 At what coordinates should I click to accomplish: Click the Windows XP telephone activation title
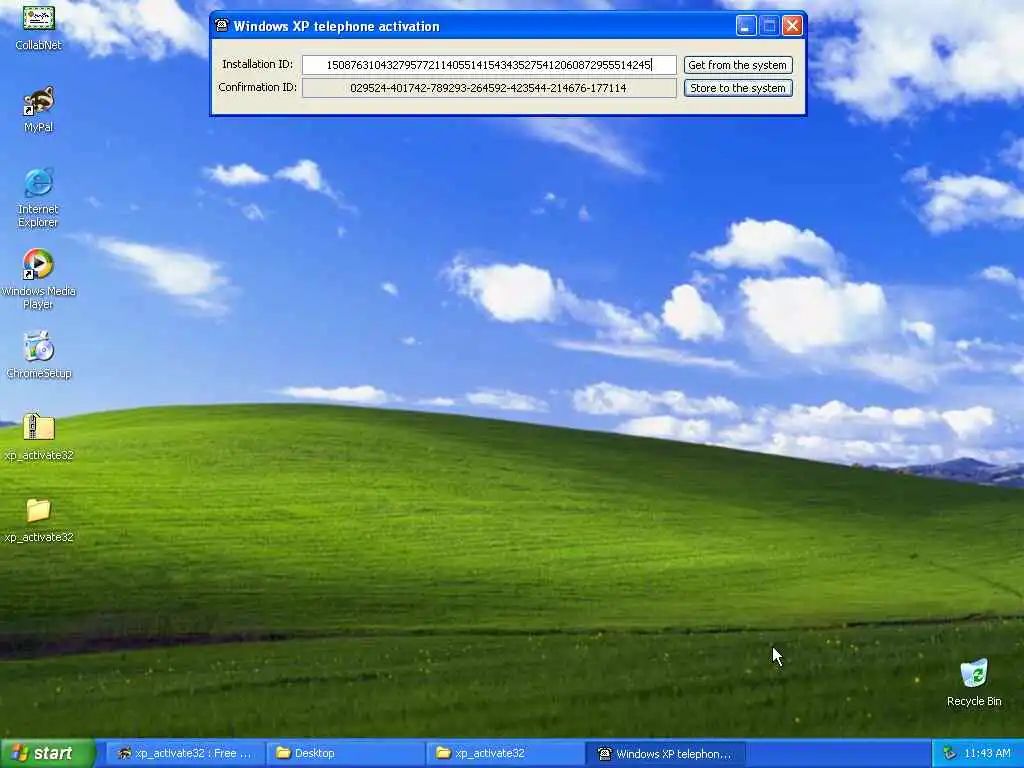(x=336, y=26)
